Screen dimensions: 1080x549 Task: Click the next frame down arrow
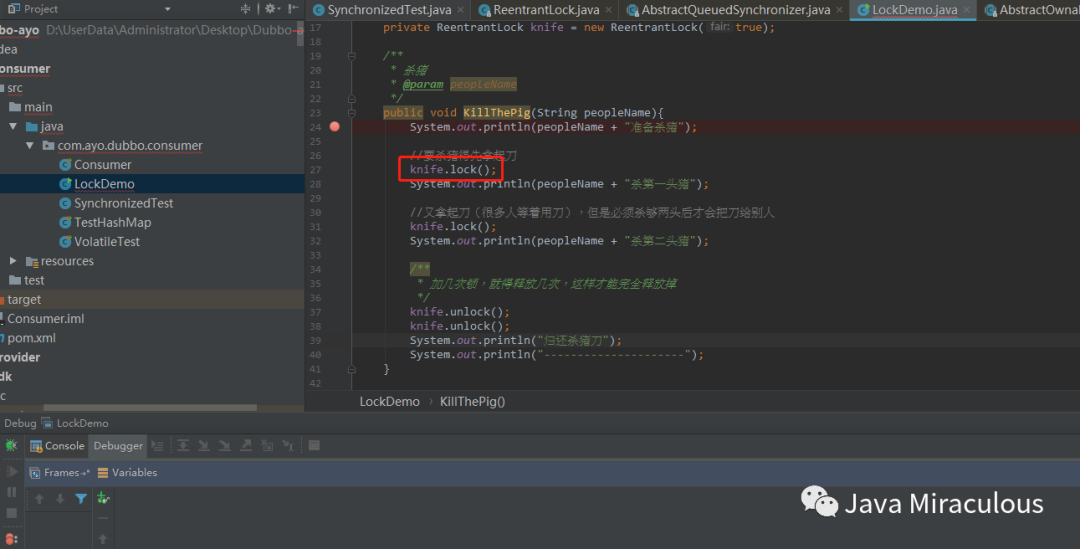tap(60, 499)
